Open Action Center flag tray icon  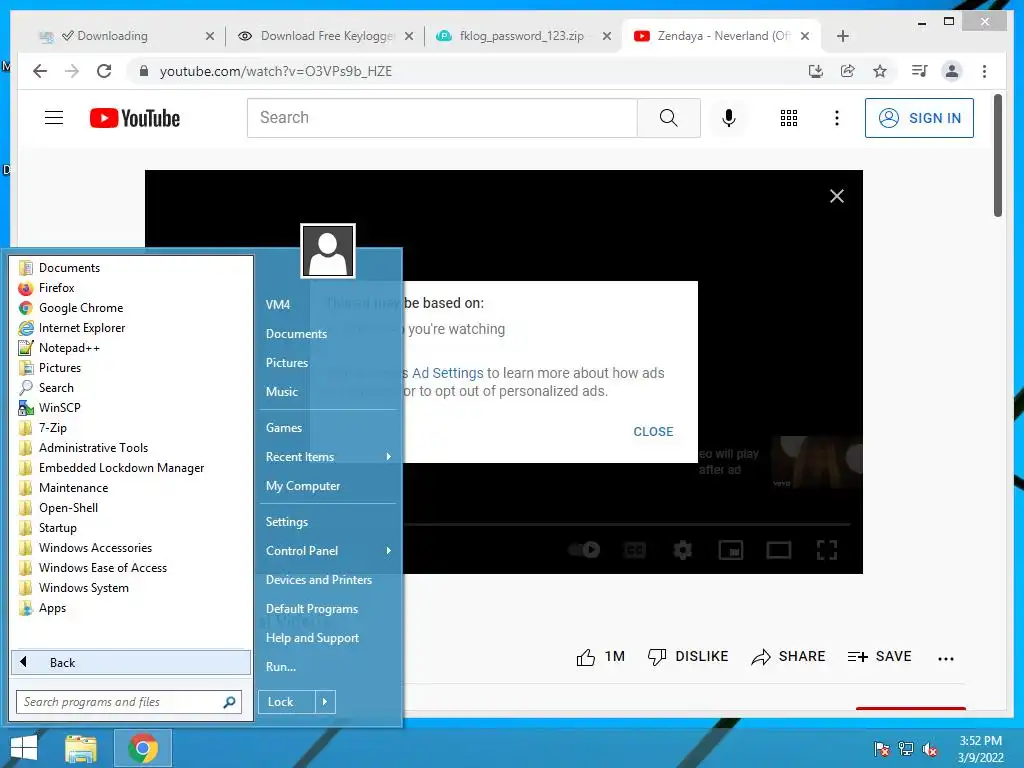point(881,748)
